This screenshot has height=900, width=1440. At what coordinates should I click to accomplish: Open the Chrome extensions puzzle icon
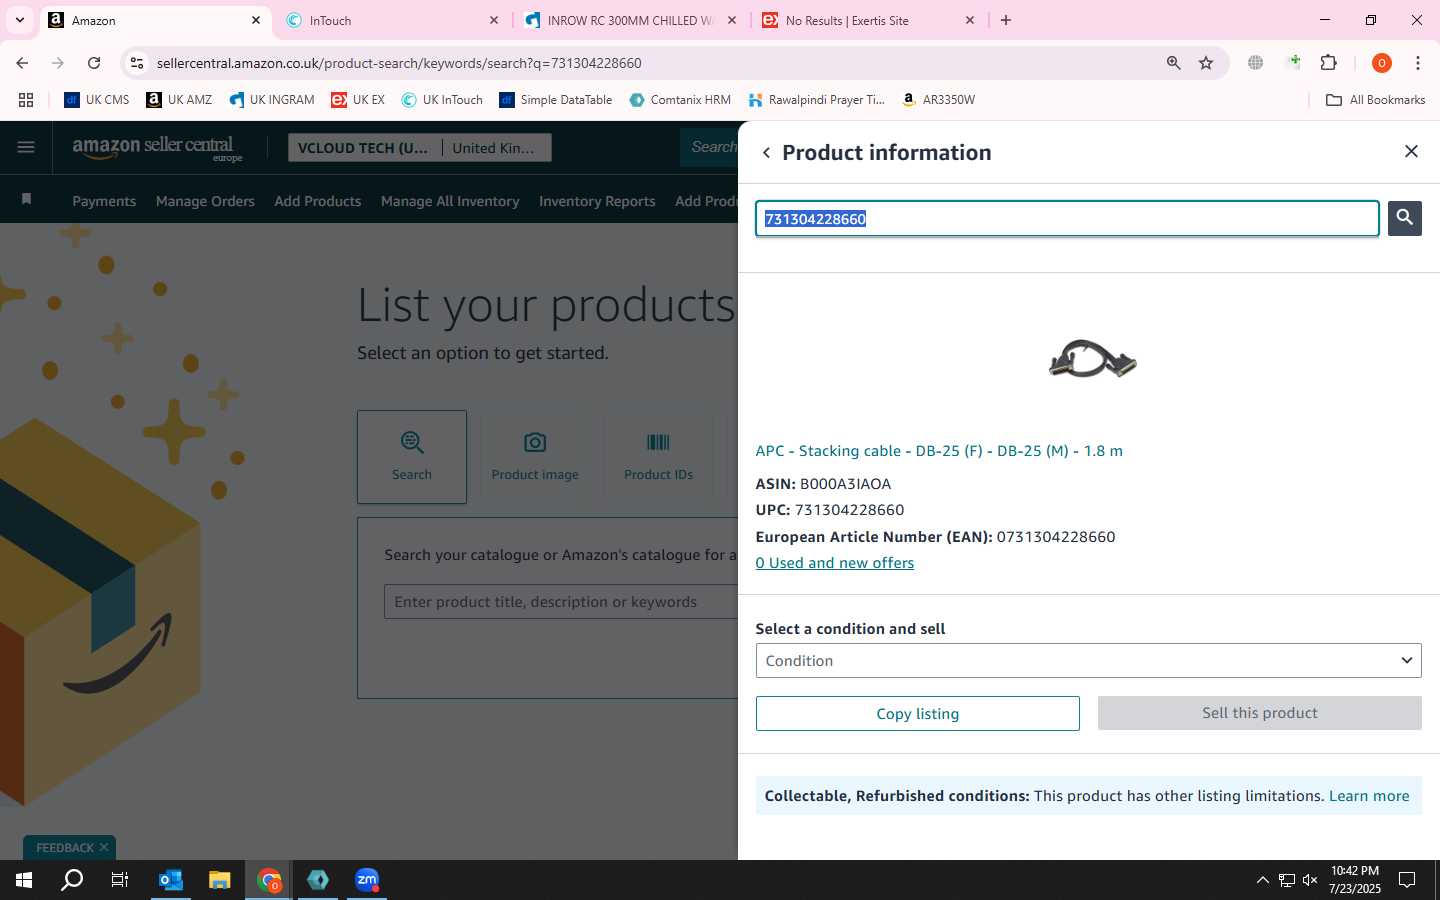1328,63
